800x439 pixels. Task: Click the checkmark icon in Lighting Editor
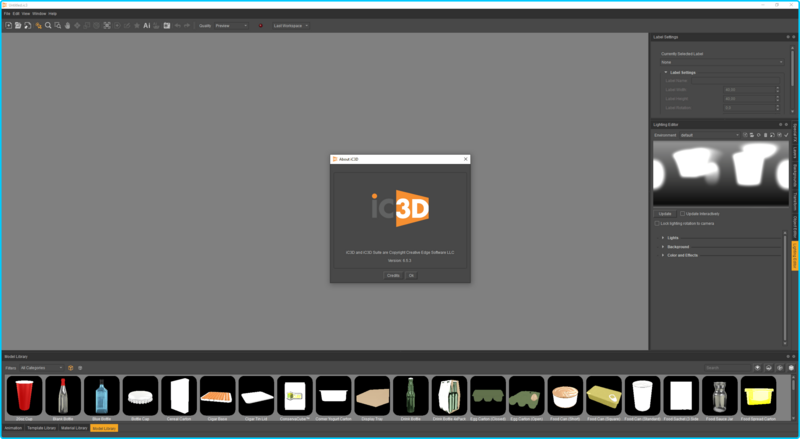point(786,135)
